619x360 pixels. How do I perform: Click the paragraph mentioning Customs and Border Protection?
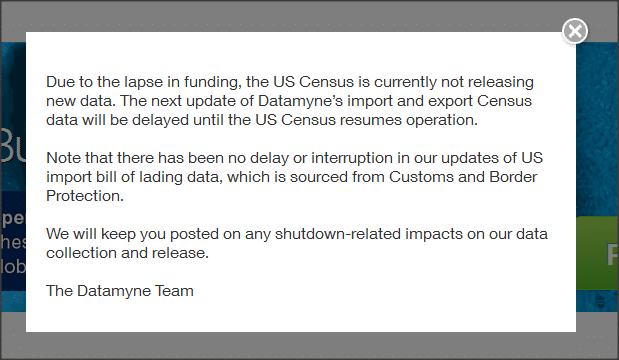[294, 176]
